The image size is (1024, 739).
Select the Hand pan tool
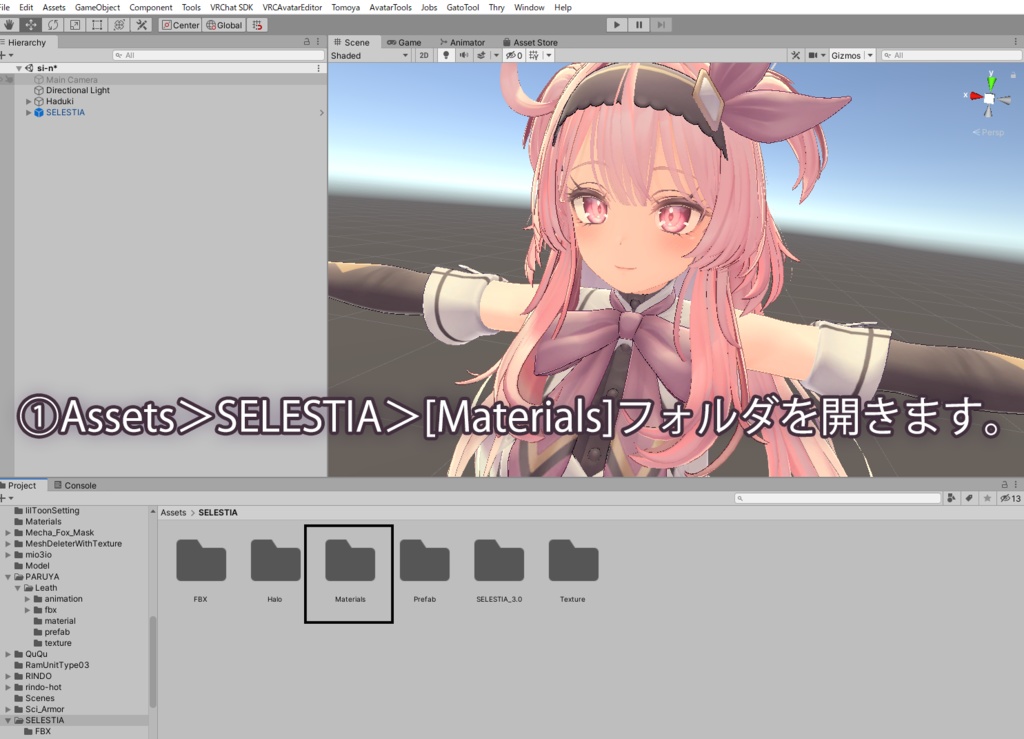[x=10, y=25]
